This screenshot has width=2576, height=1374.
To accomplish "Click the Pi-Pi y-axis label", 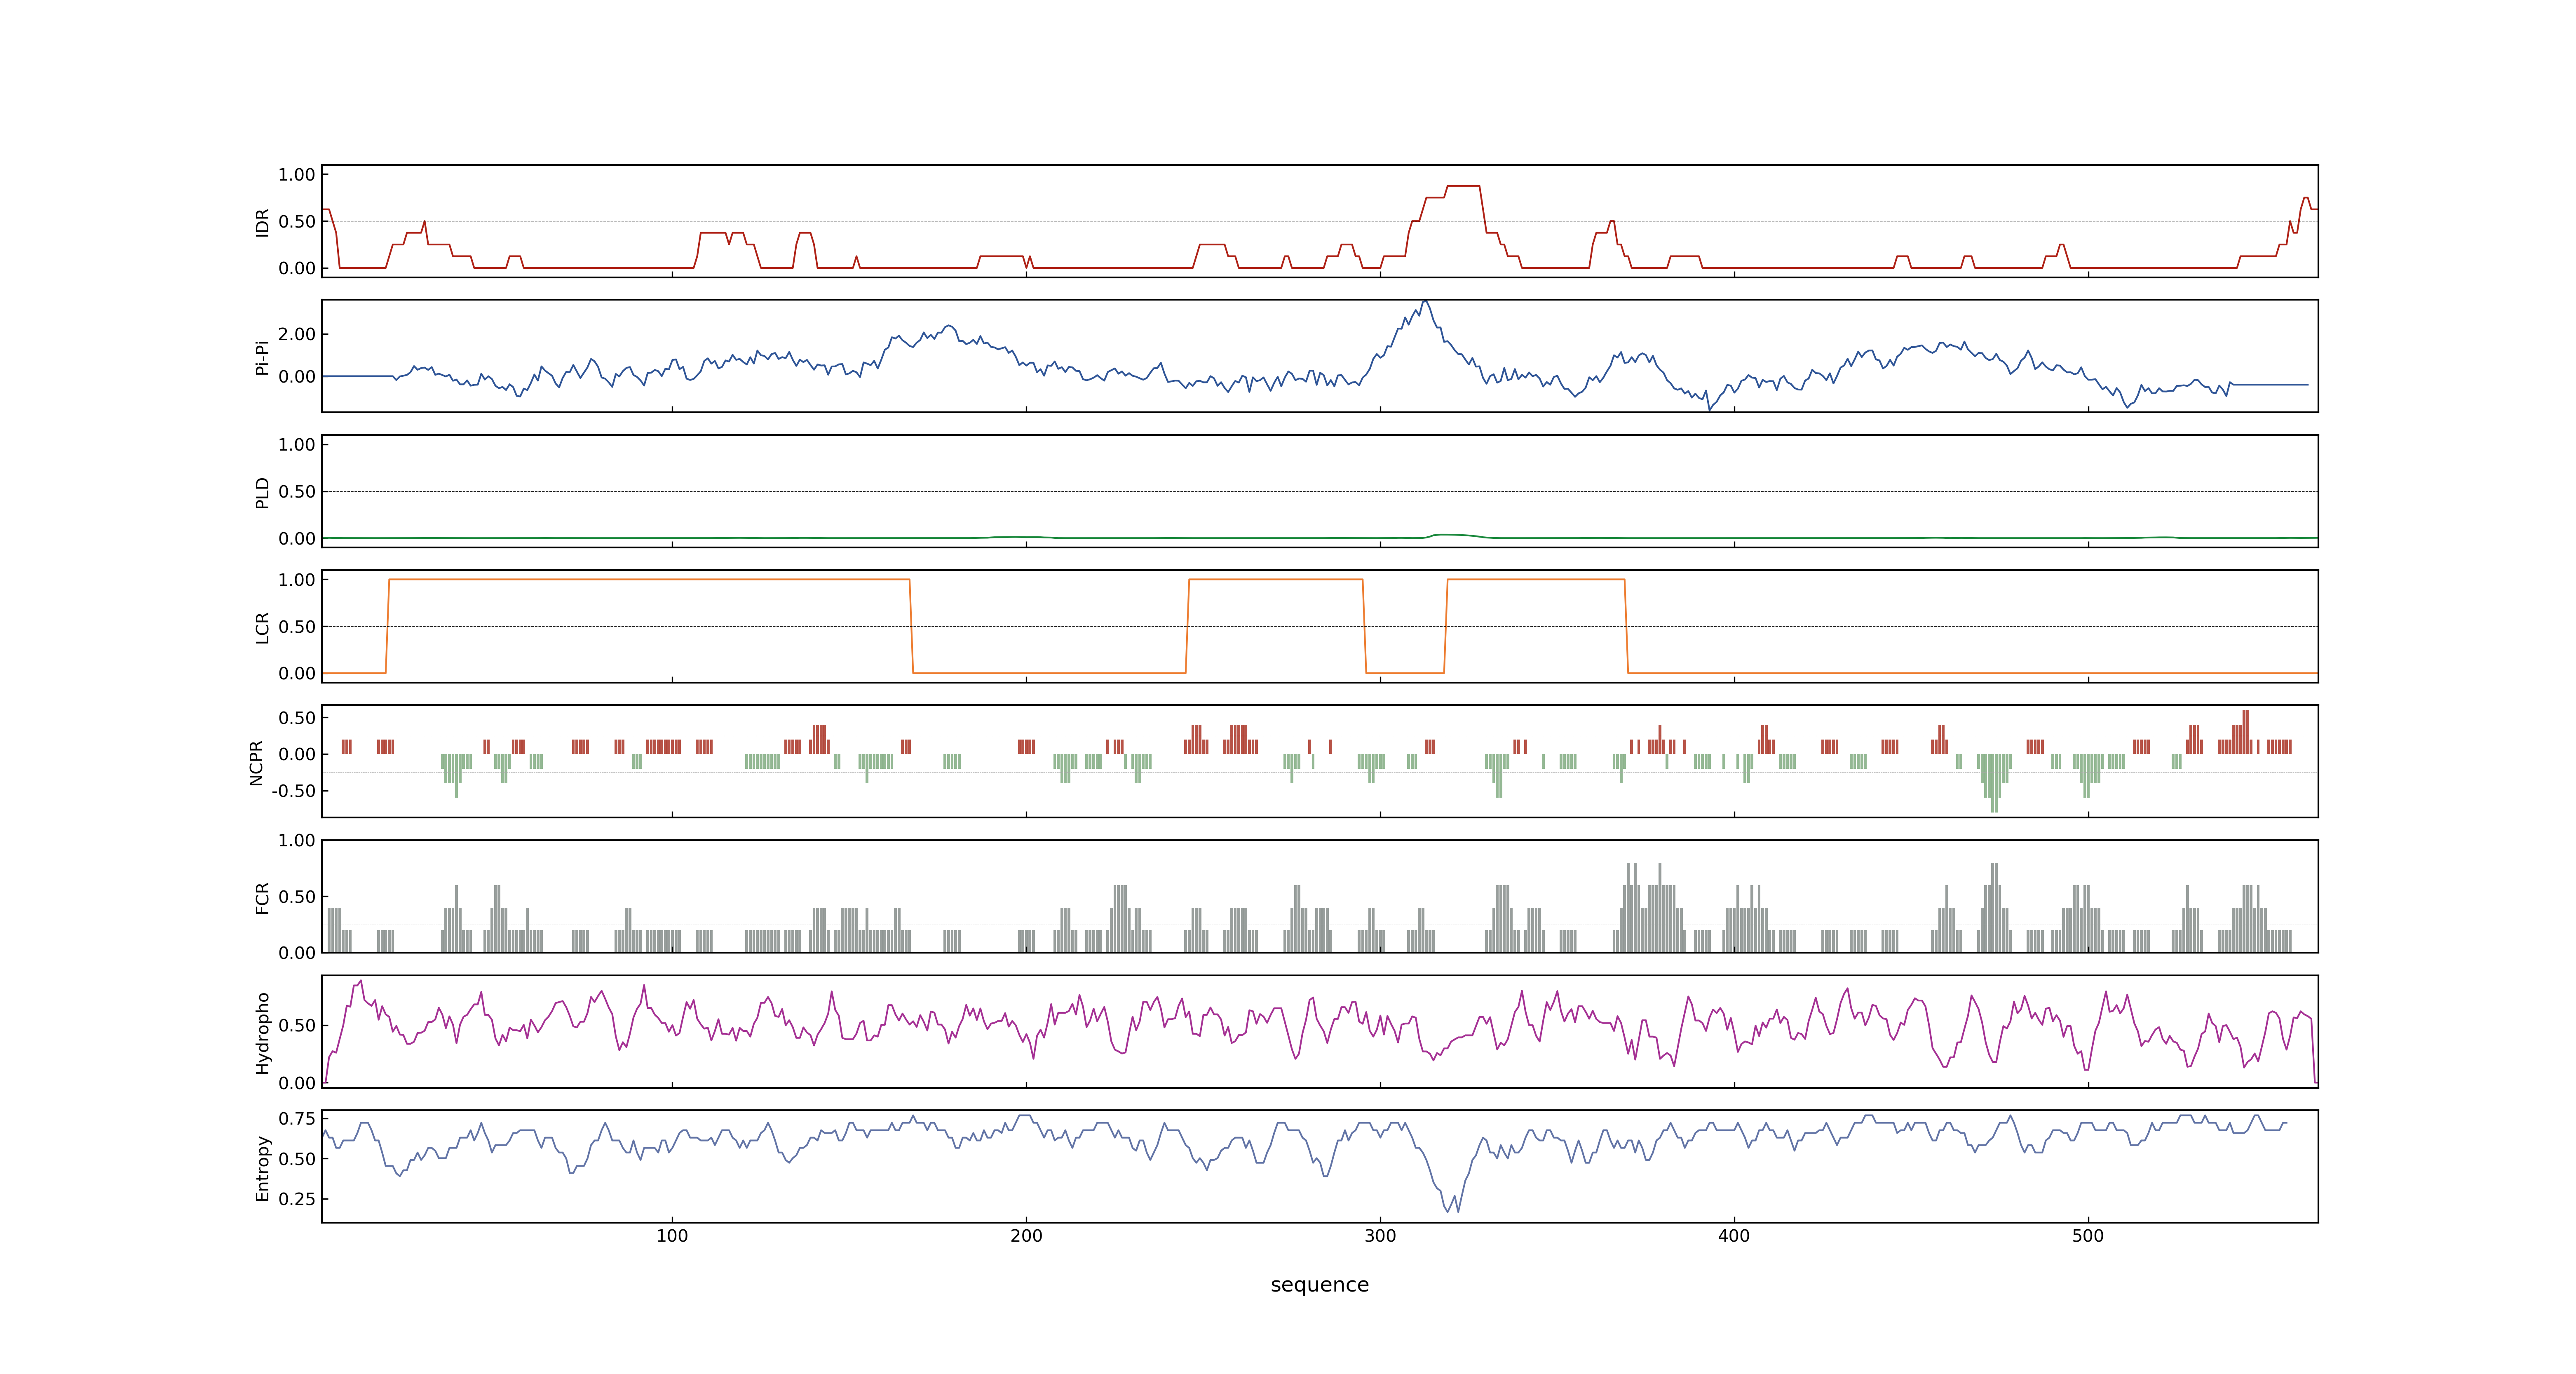I will (x=263, y=357).
